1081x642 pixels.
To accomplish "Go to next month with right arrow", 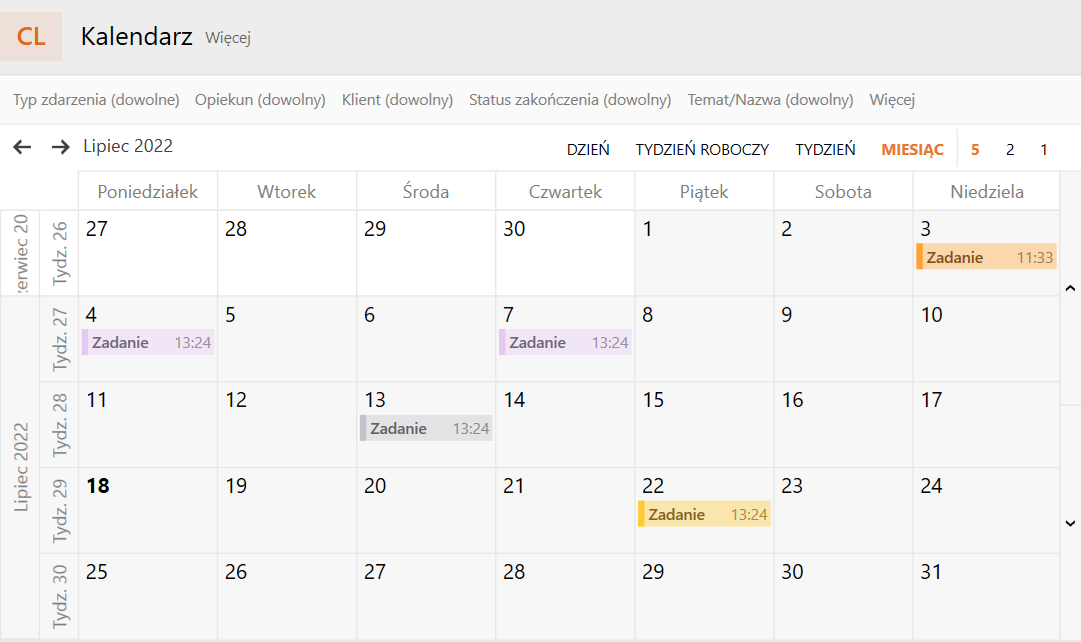I will click(x=61, y=147).
